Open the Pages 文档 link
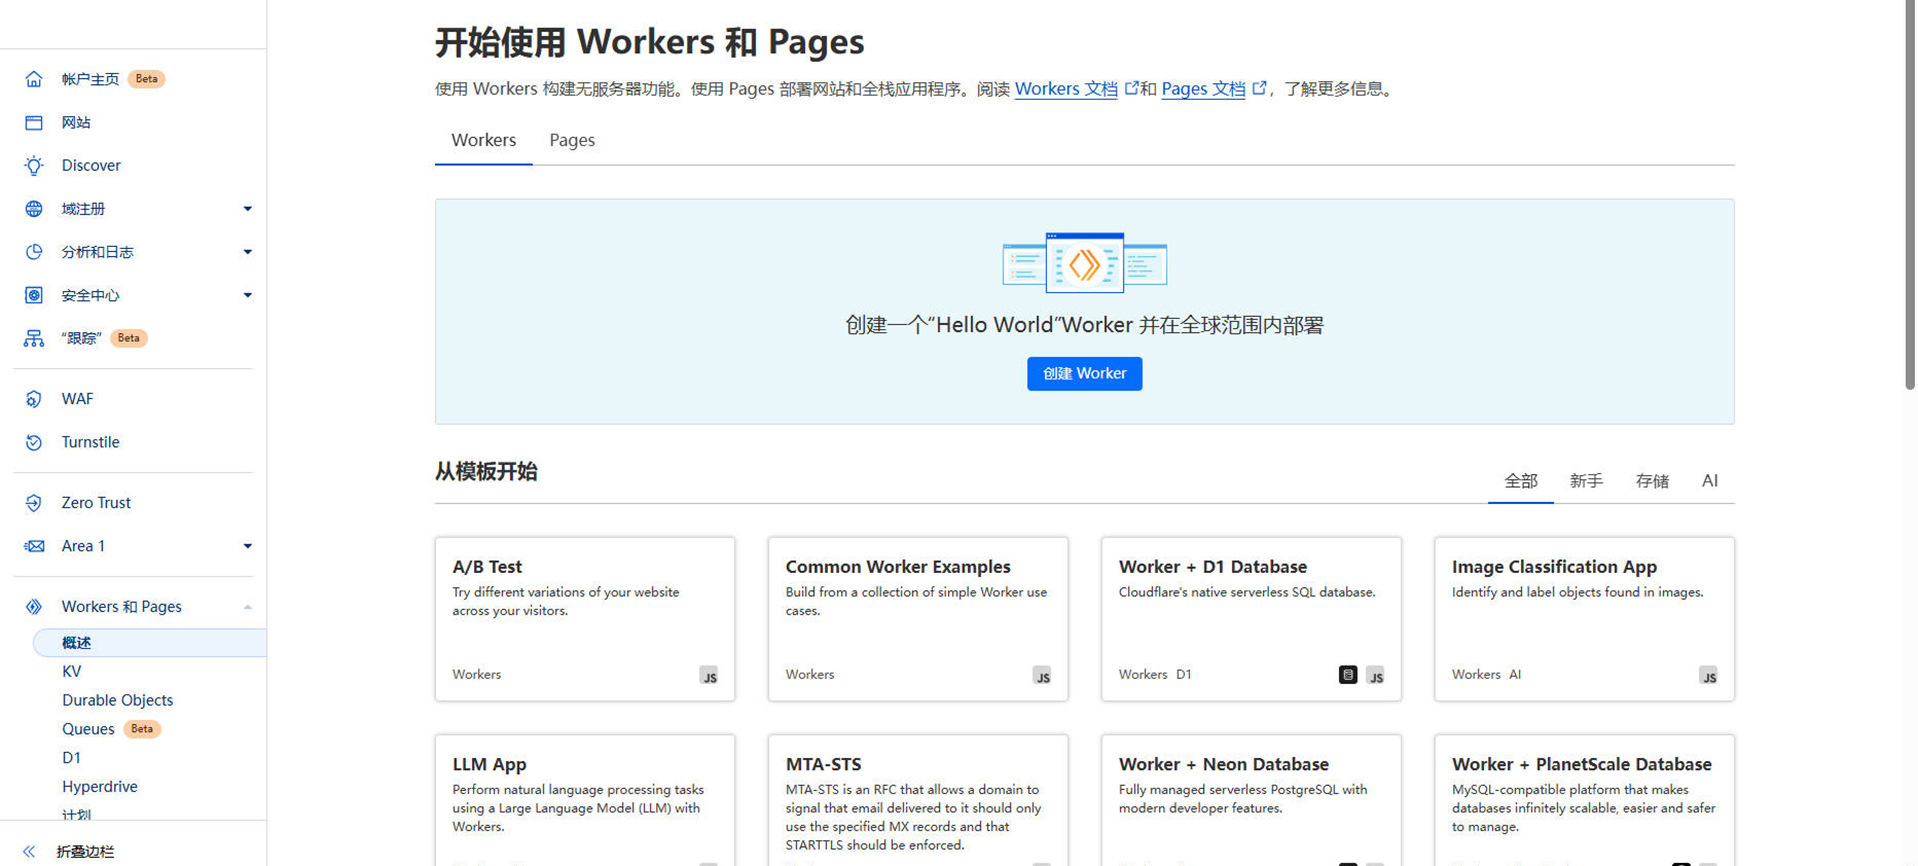This screenshot has height=866, width=1918. pyautogui.click(x=1203, y=89)
